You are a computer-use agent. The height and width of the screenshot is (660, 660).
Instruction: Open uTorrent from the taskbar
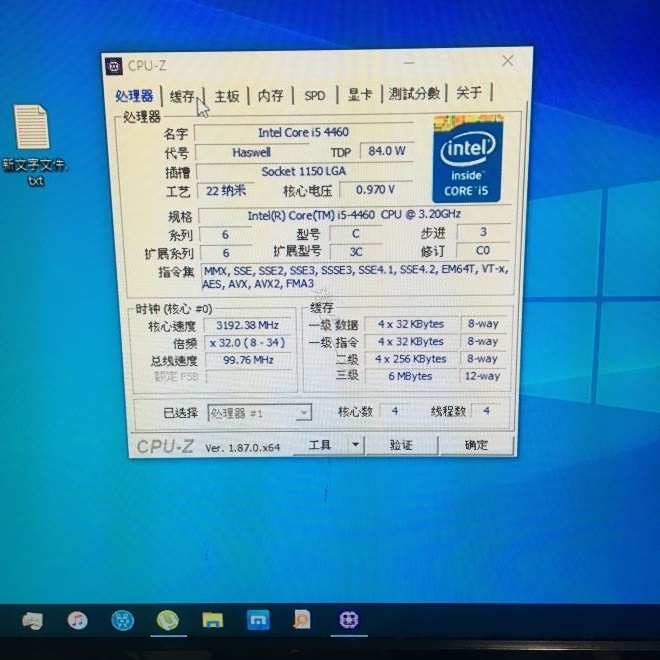coord(168,620)
